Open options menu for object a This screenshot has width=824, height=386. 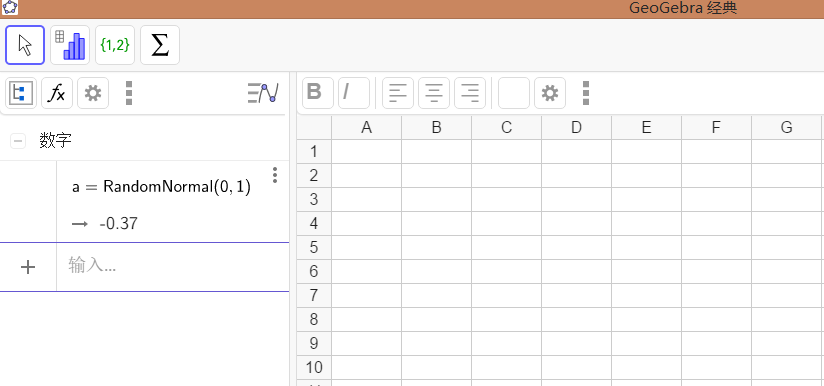coord(275,175)
